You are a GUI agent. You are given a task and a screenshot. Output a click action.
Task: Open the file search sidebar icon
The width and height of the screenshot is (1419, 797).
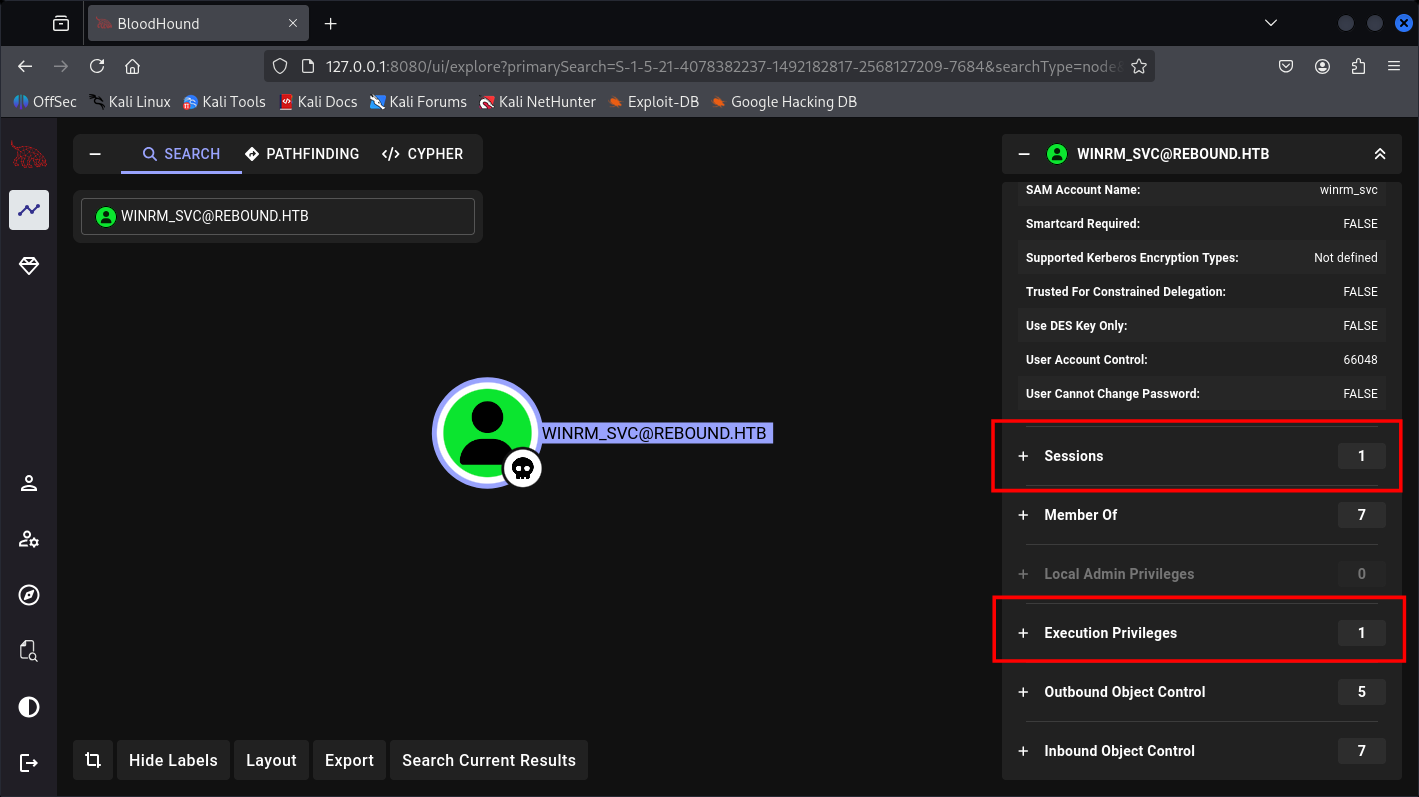click(x=29, y=652)
